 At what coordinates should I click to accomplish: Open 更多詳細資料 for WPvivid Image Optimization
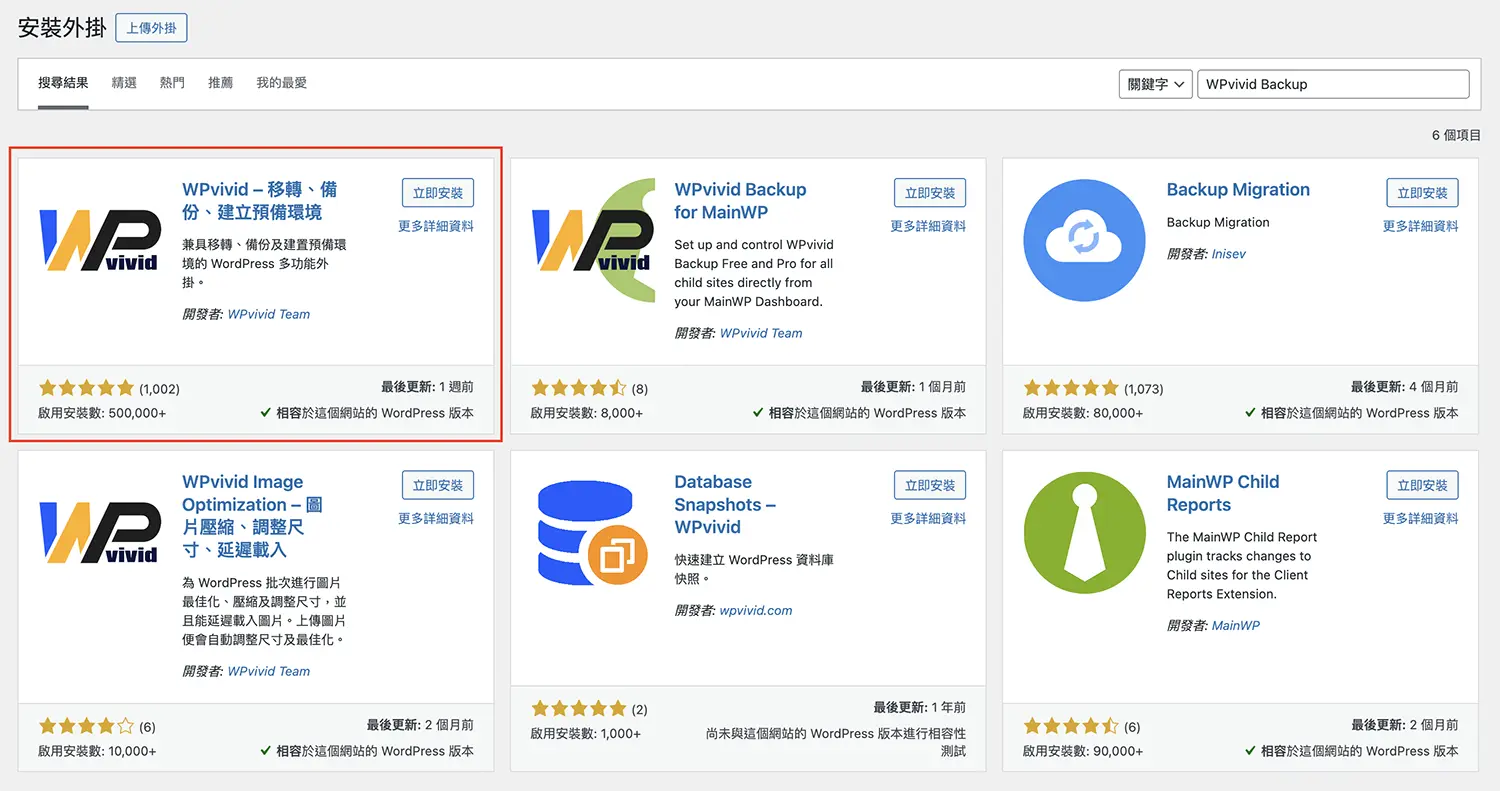[x=436, y=518]
